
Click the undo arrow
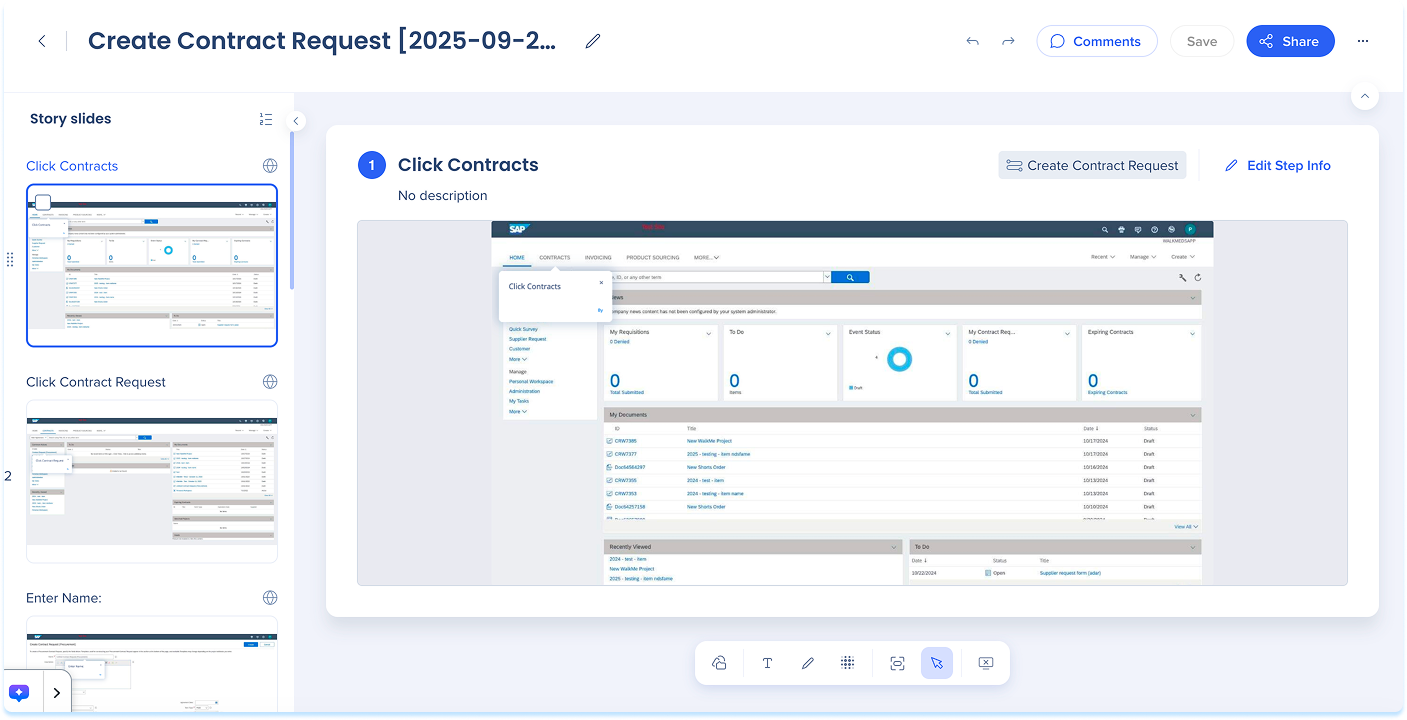click(x=972, y=41)
